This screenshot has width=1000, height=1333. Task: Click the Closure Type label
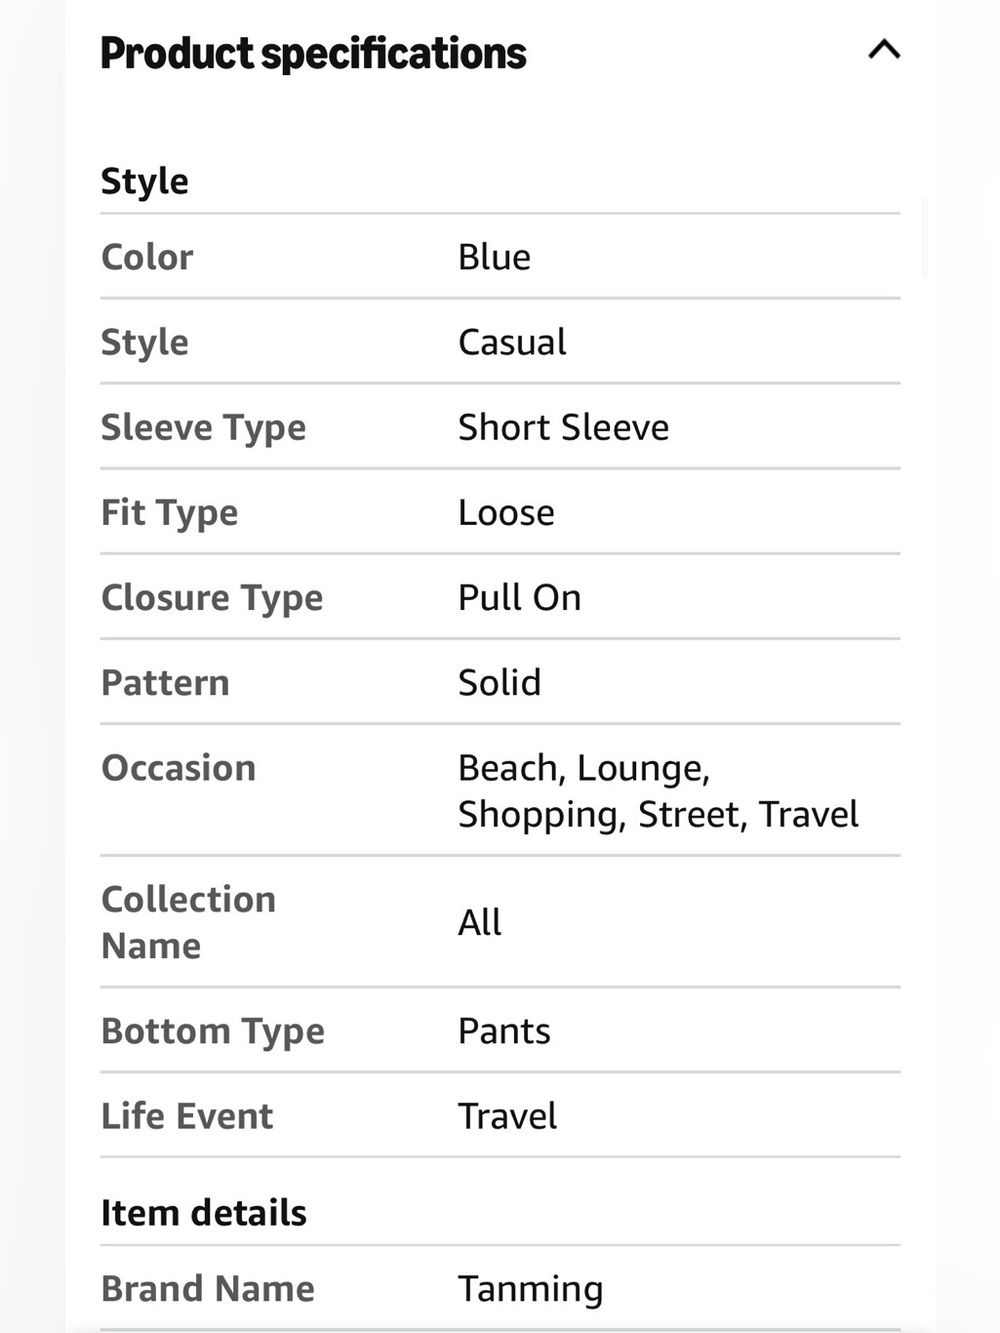212,598
